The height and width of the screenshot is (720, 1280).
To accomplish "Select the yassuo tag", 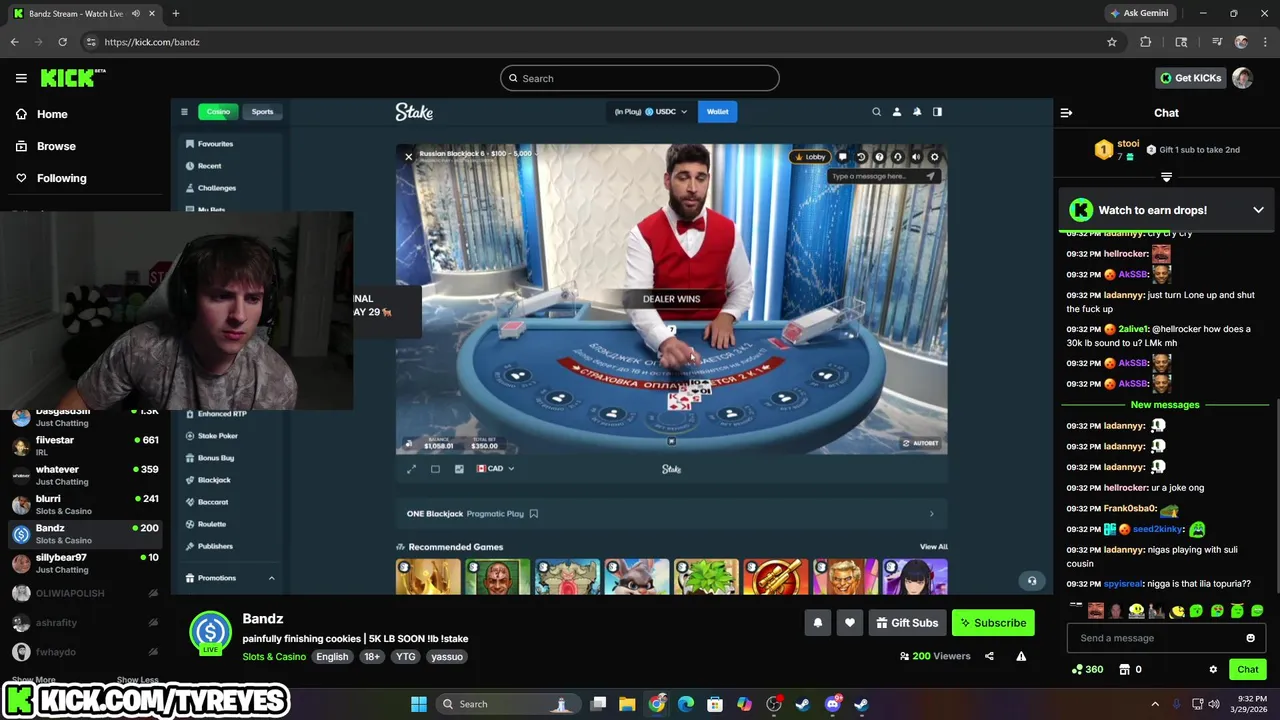I will (x=447, y=657).
